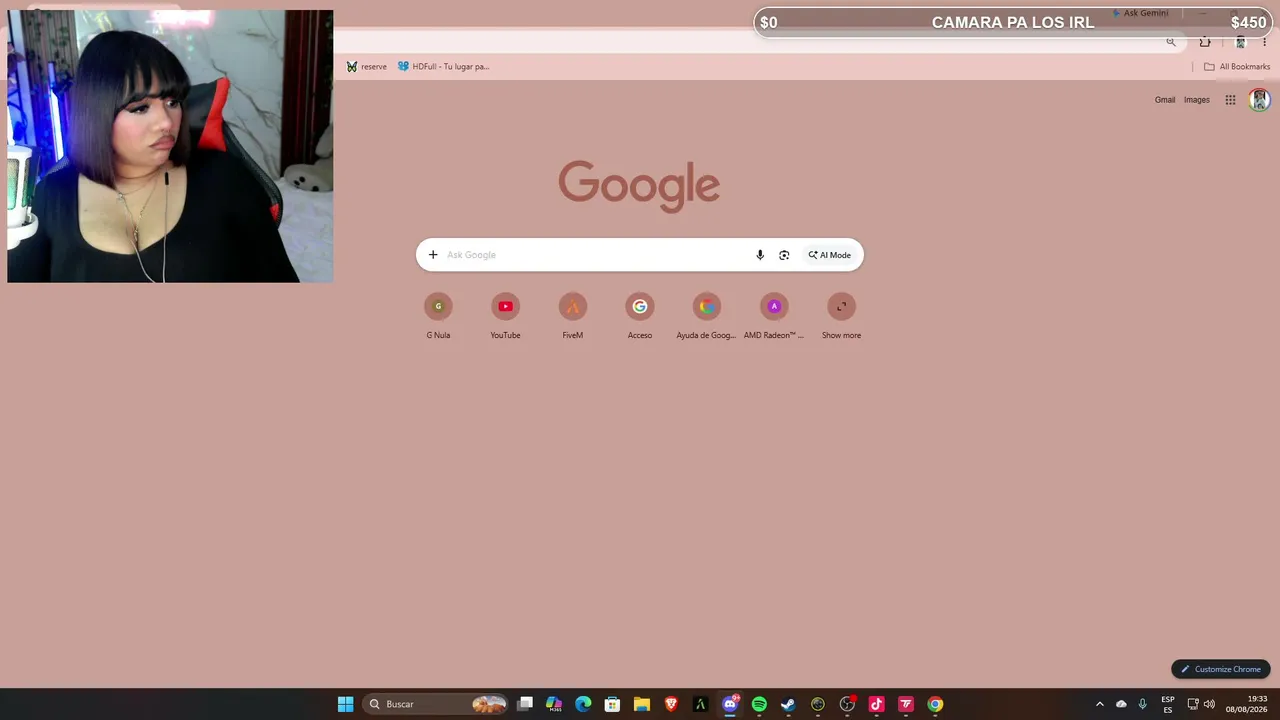Show hidden system tray icons
Image resolution: width=1280 pixels, height=720 pixels.
coord(1099,704)
